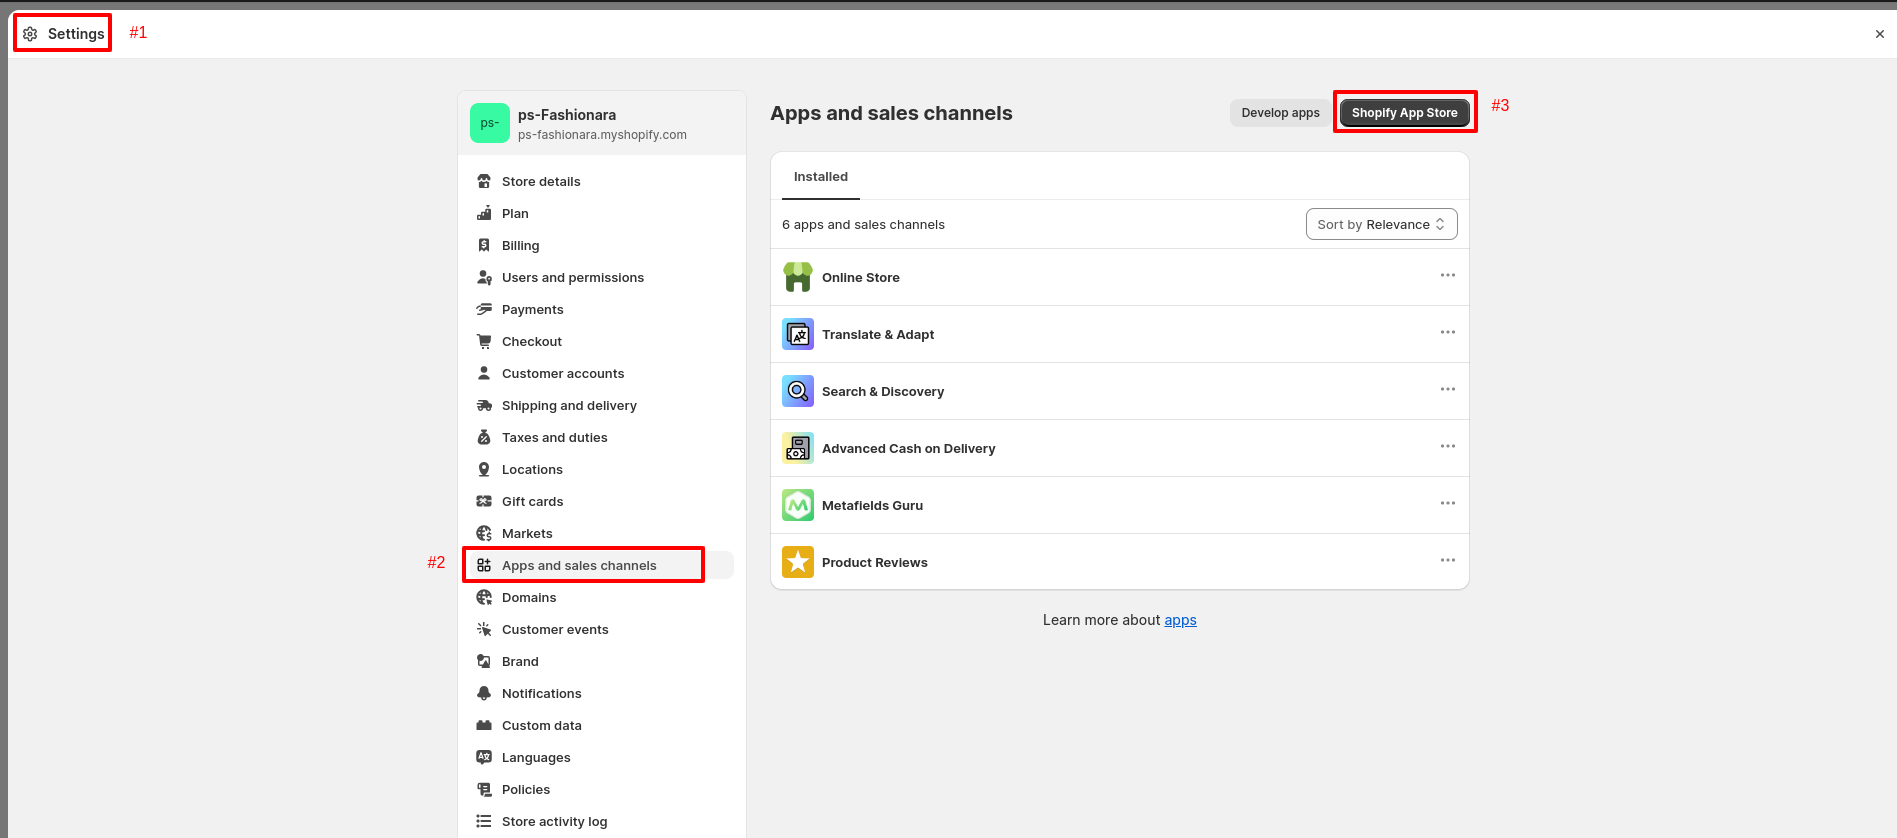Image resolution: width=1897 pixels, height=838 pixels.
Task: Open the Shopify App Store button
Action: 1405,113
